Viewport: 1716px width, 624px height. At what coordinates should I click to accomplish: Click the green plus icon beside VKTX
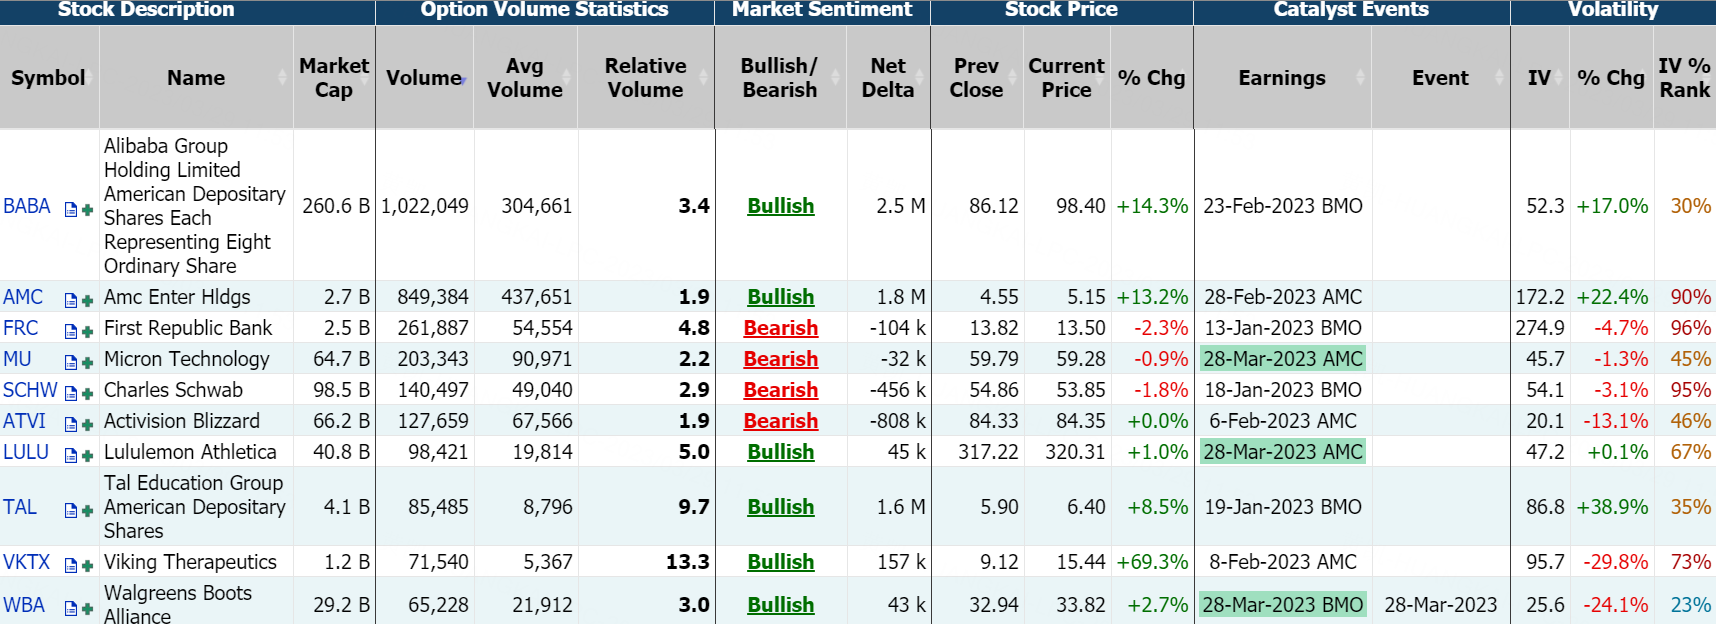pyautogui.click(x=87, y=565)
